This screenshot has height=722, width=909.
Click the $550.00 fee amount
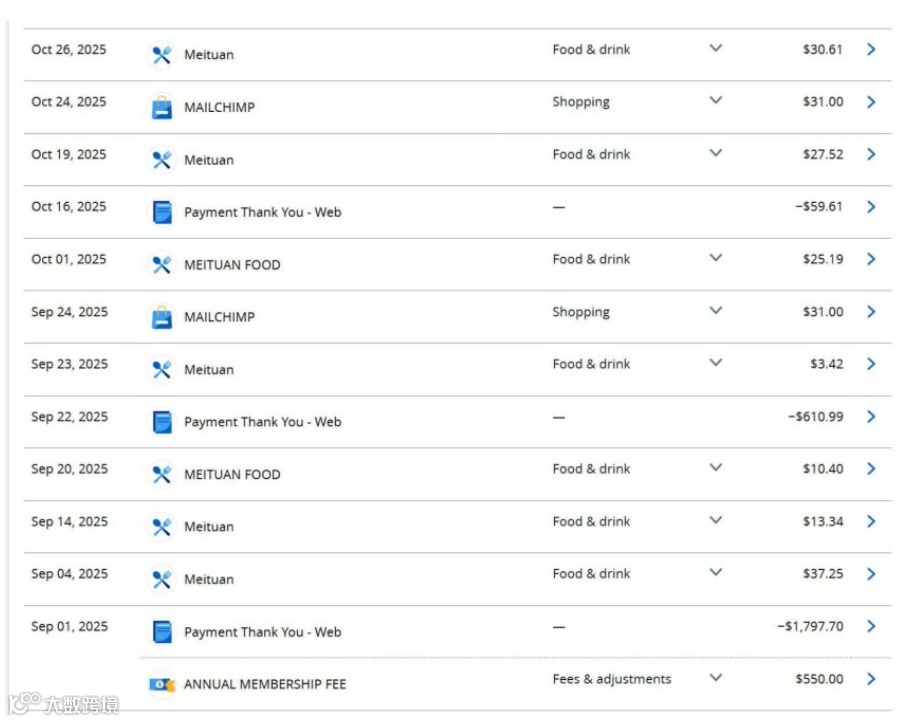819,679
